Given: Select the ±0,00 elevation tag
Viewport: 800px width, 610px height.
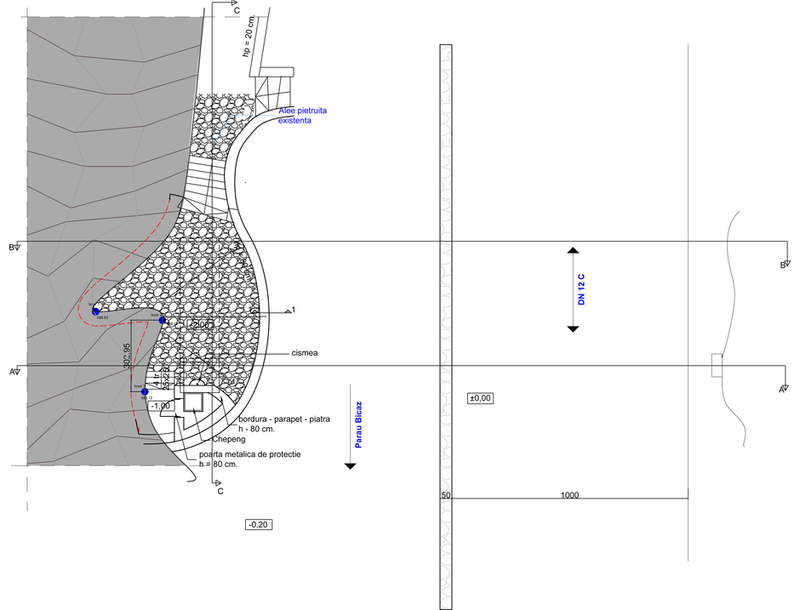Looking at the screenshot, I should coord(480,398).
